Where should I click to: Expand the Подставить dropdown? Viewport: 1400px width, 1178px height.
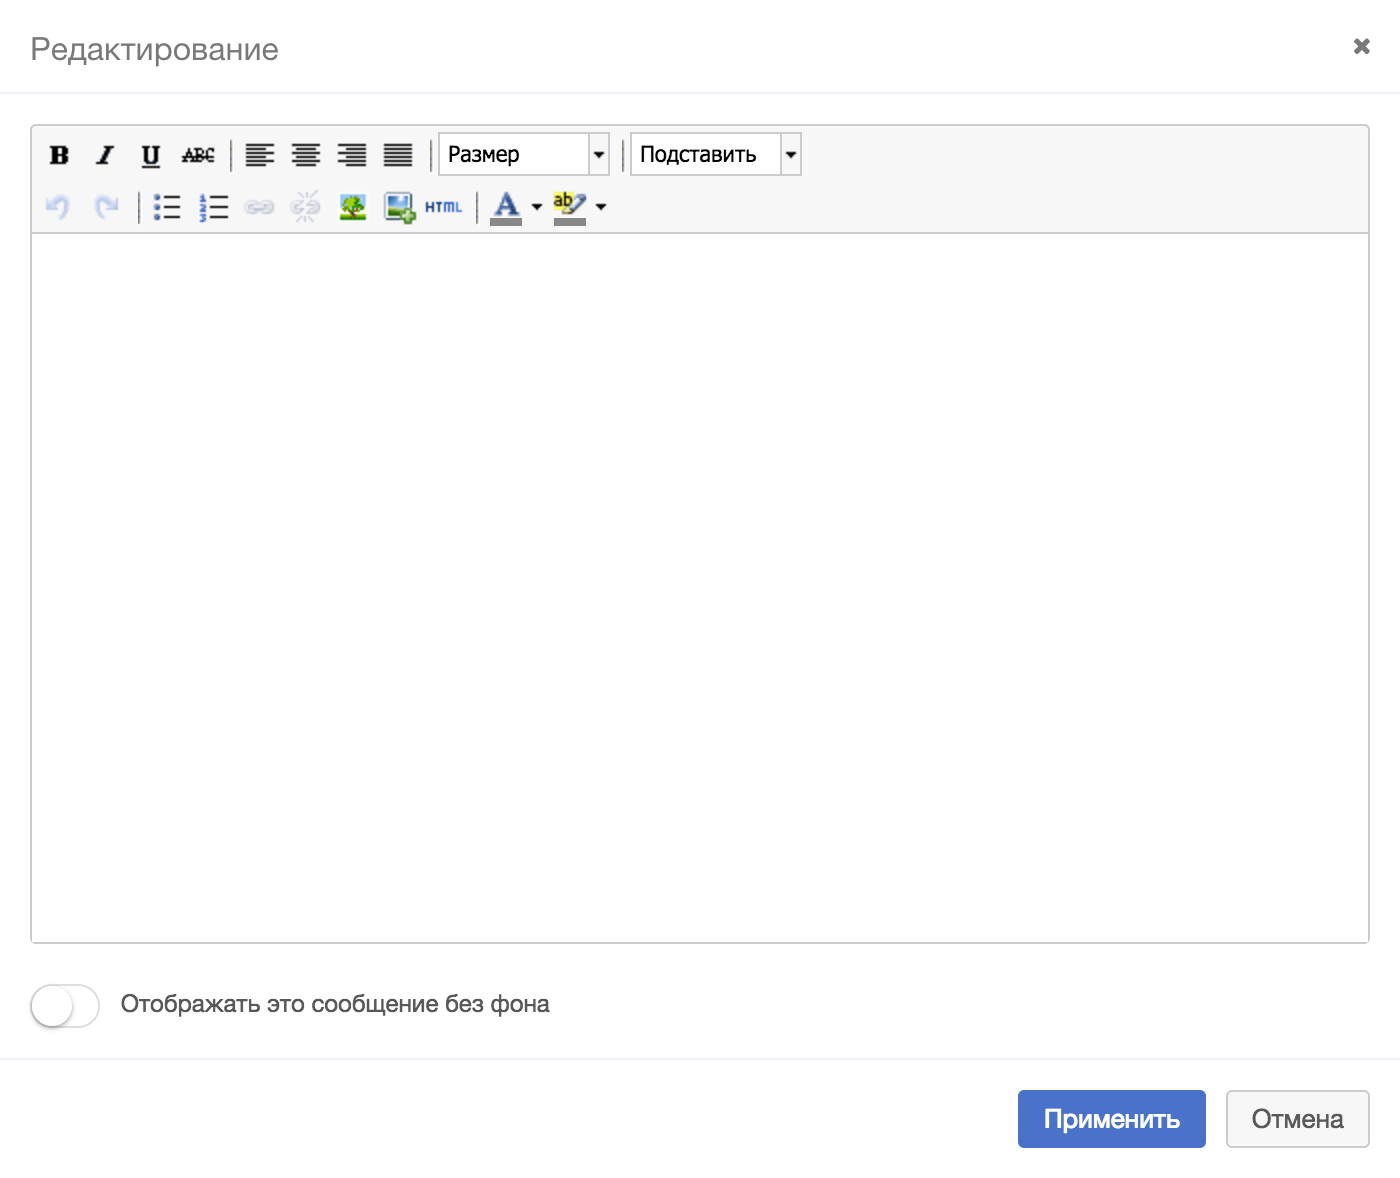coord(716,155)
